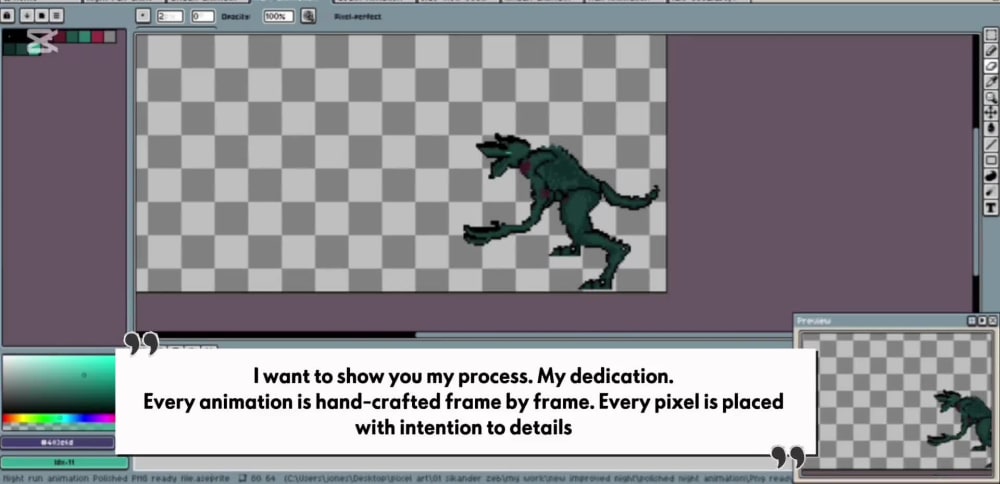The image size is (1000, 484).
Task: Select the Line tool
Action: (991, 144)
